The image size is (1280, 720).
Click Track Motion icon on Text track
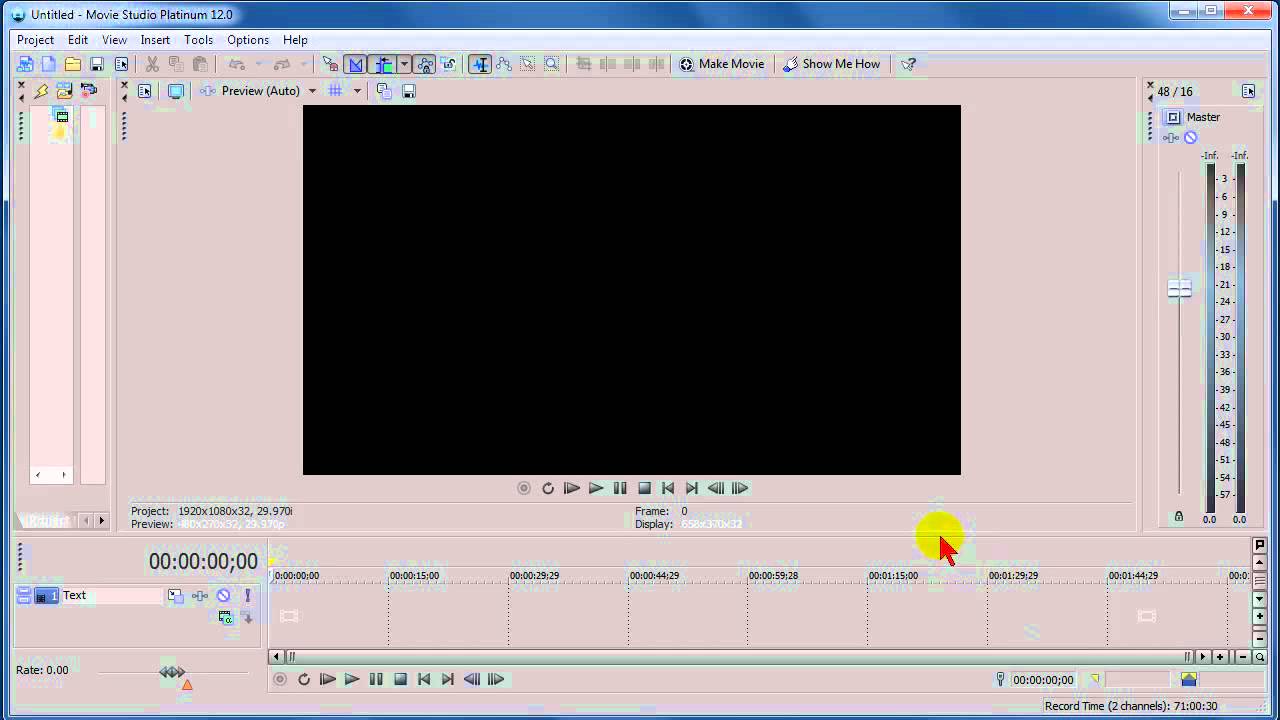[x=176, y=596]
